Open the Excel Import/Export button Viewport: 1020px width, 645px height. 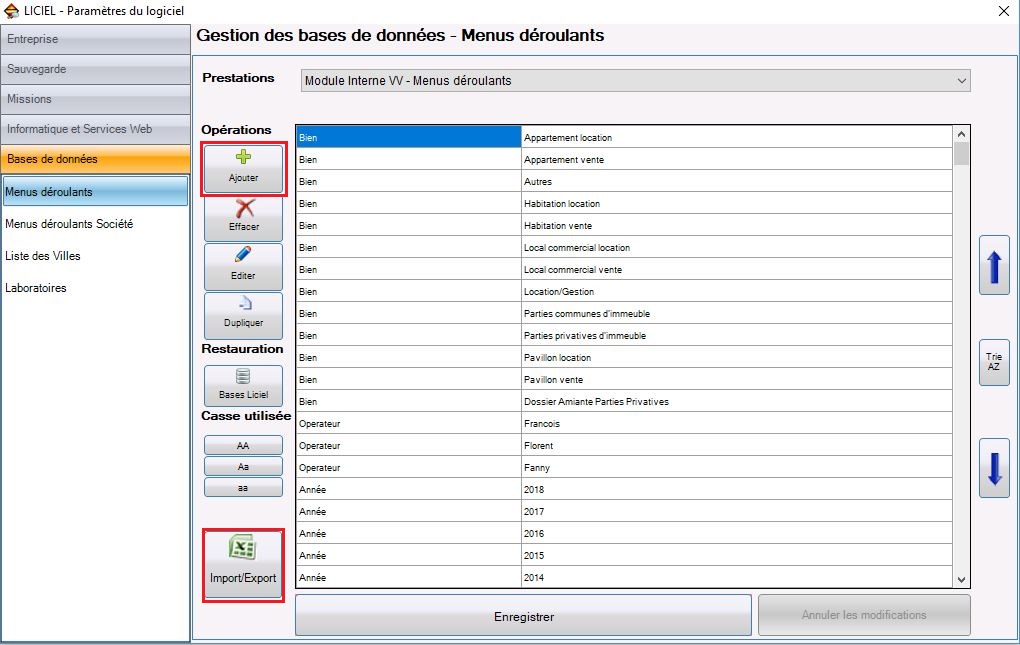coord(243,564)
